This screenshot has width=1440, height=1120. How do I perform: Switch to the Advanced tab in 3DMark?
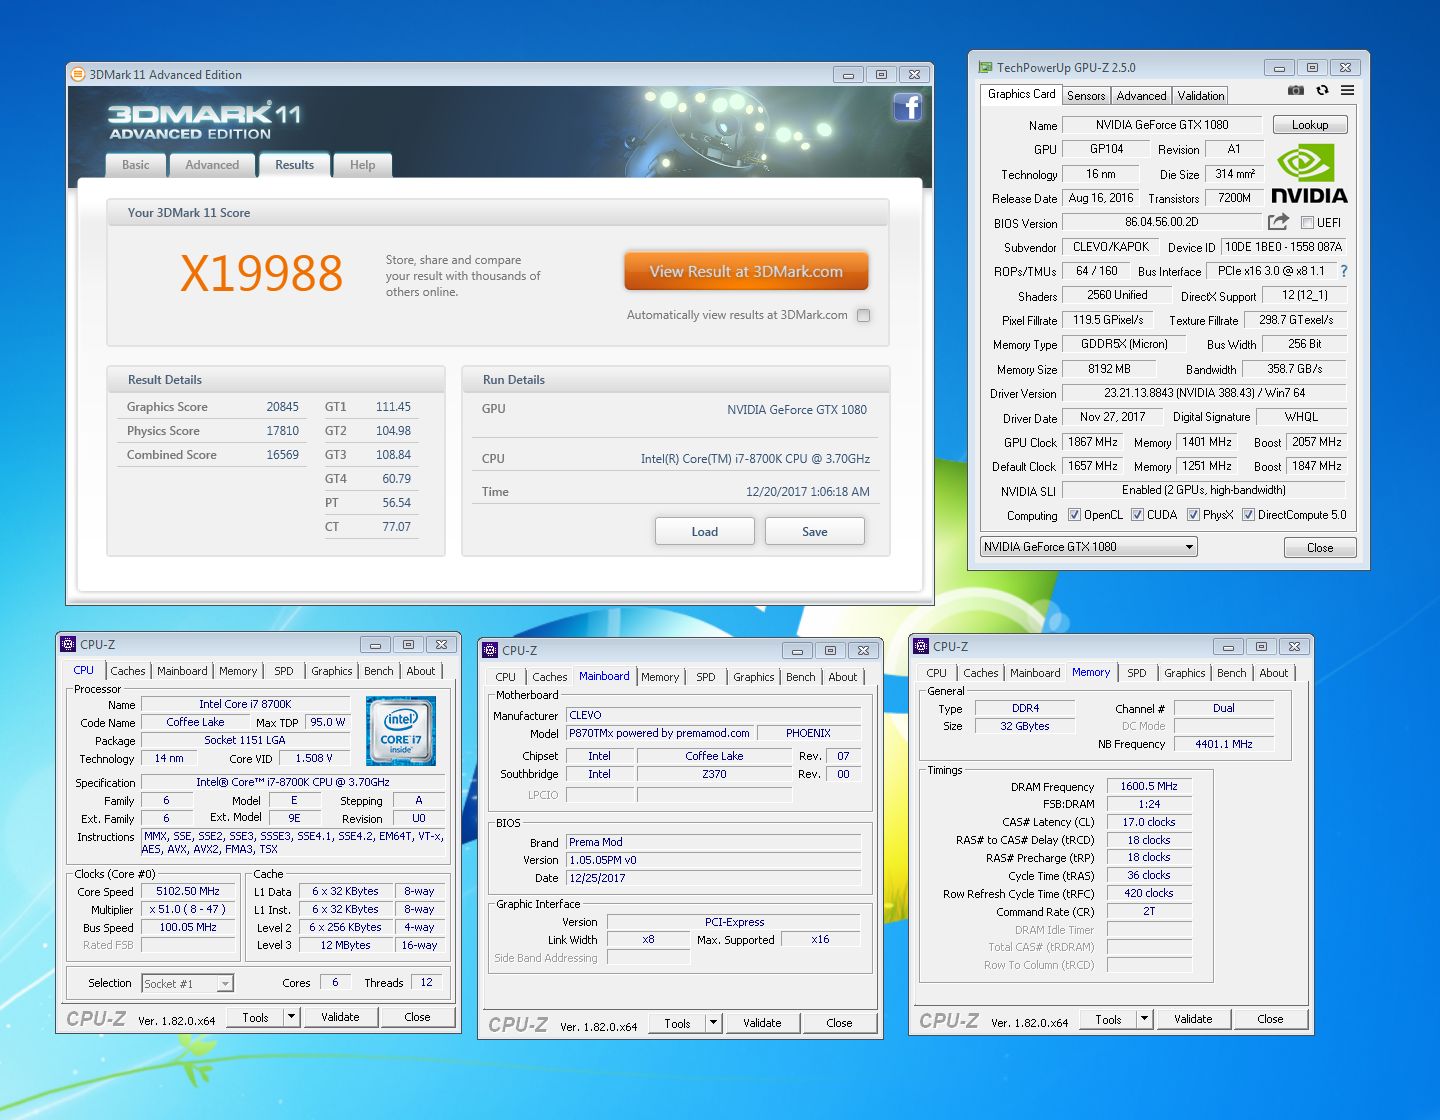pyautogui.click(x=212, y=165)
